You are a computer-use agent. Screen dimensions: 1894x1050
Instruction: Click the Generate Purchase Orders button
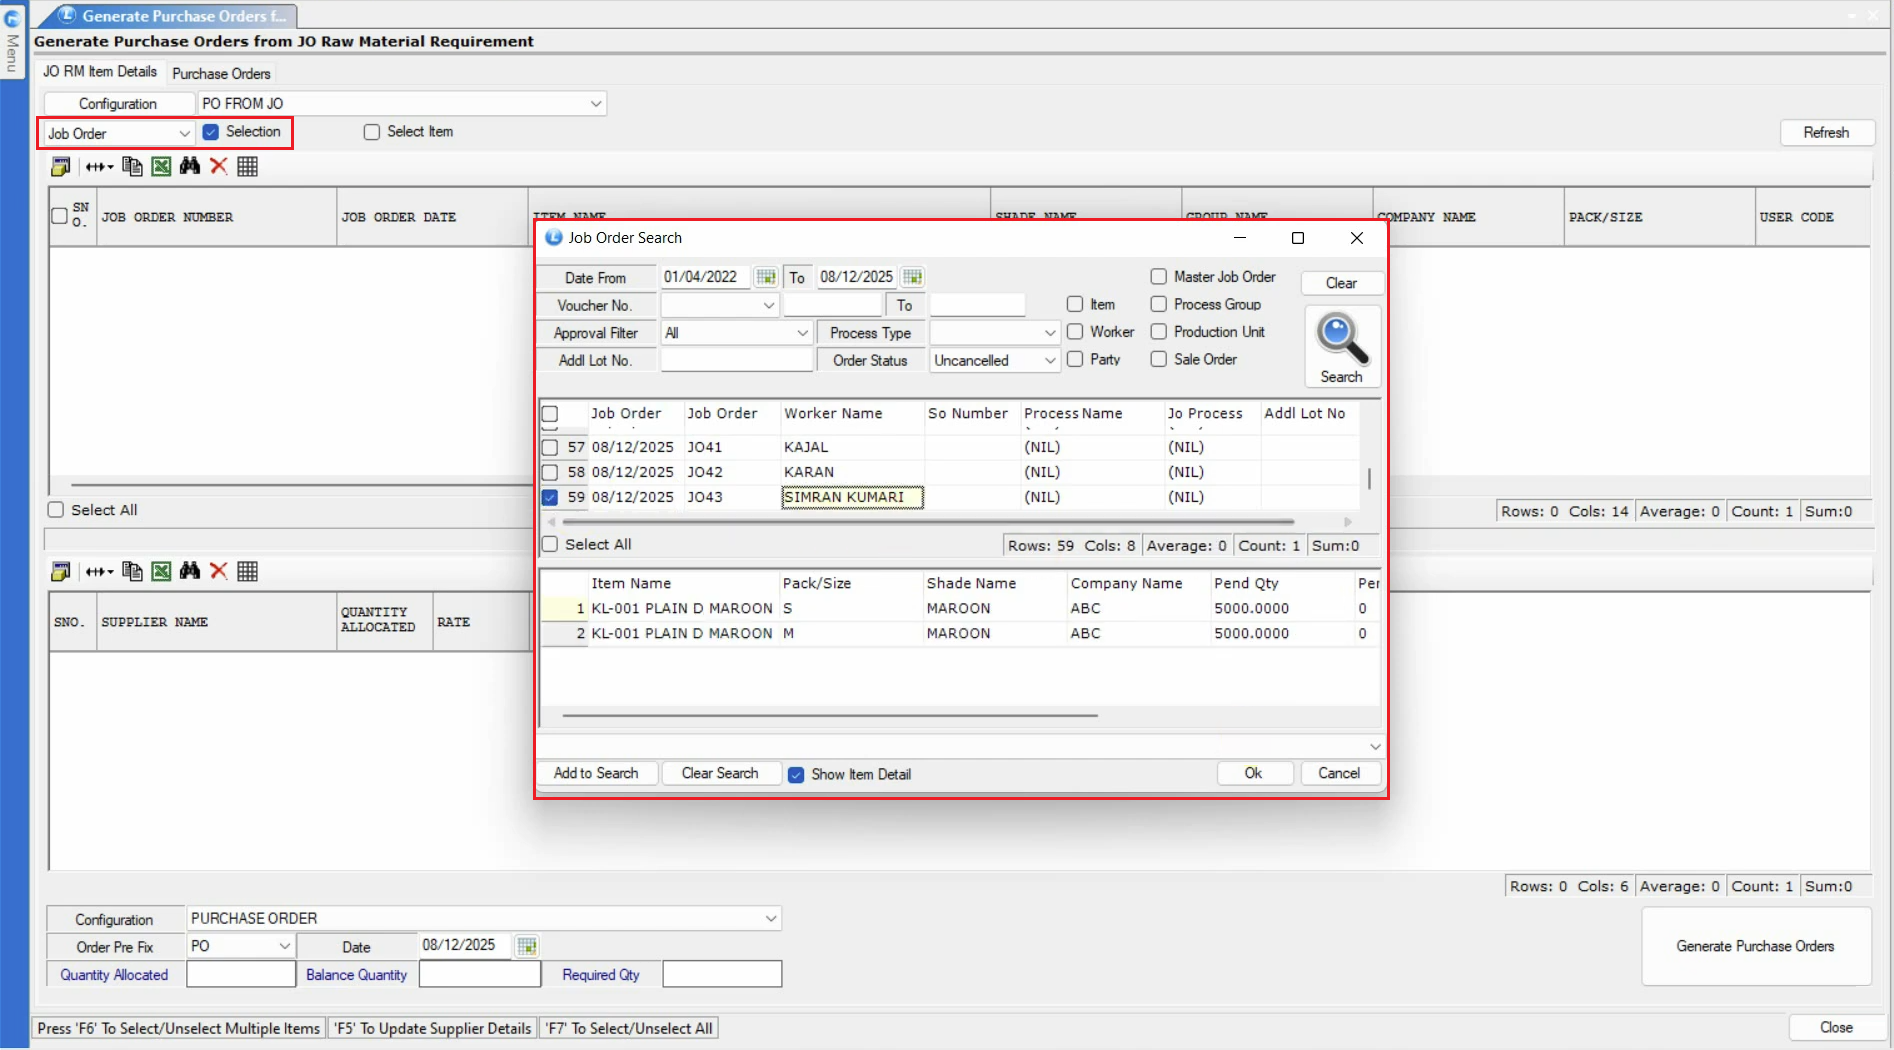(x=1755, y=946)
